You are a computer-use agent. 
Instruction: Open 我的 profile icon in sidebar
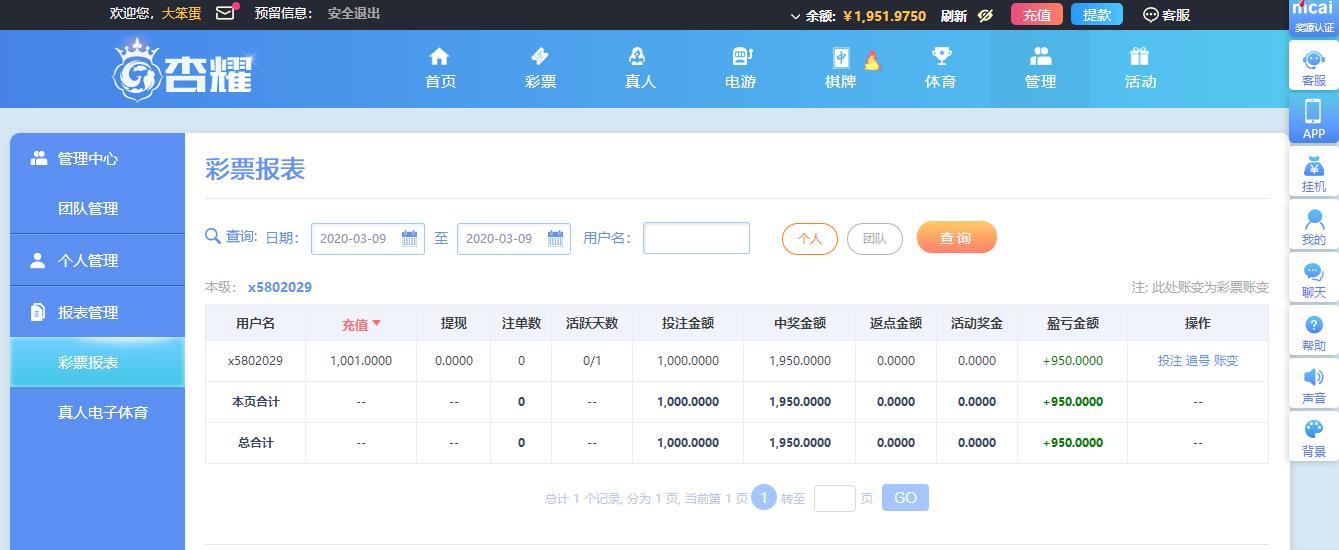pos(1314,226)
